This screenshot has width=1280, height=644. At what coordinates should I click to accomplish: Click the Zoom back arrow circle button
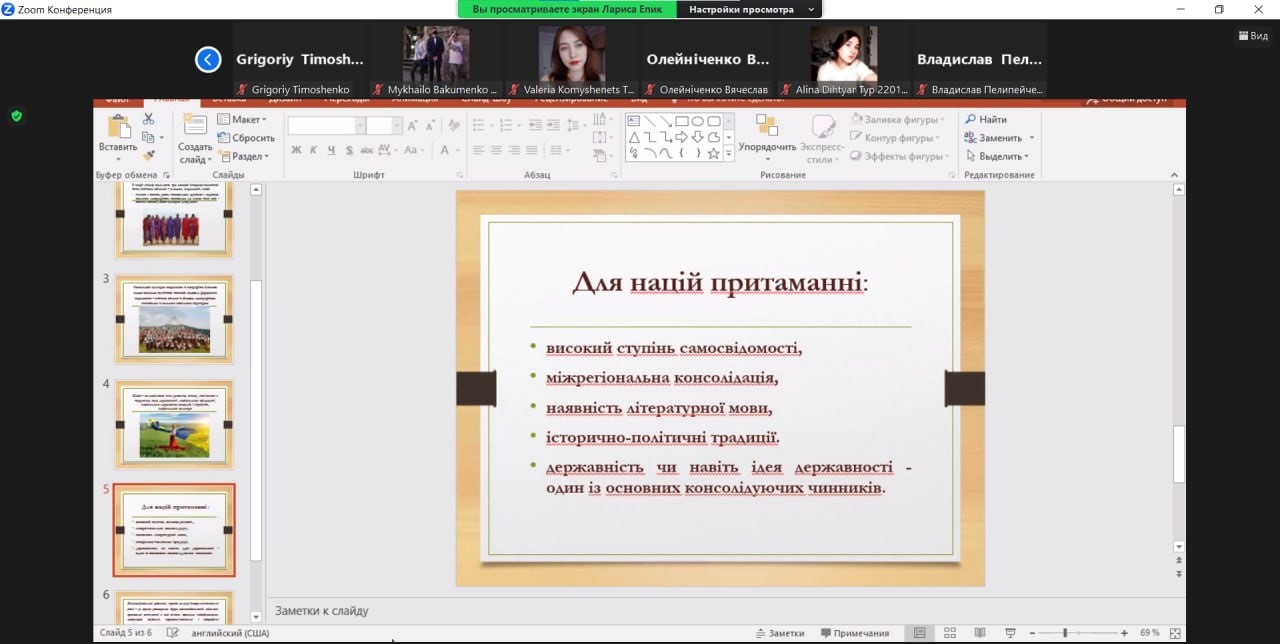[x=208, y=60]
